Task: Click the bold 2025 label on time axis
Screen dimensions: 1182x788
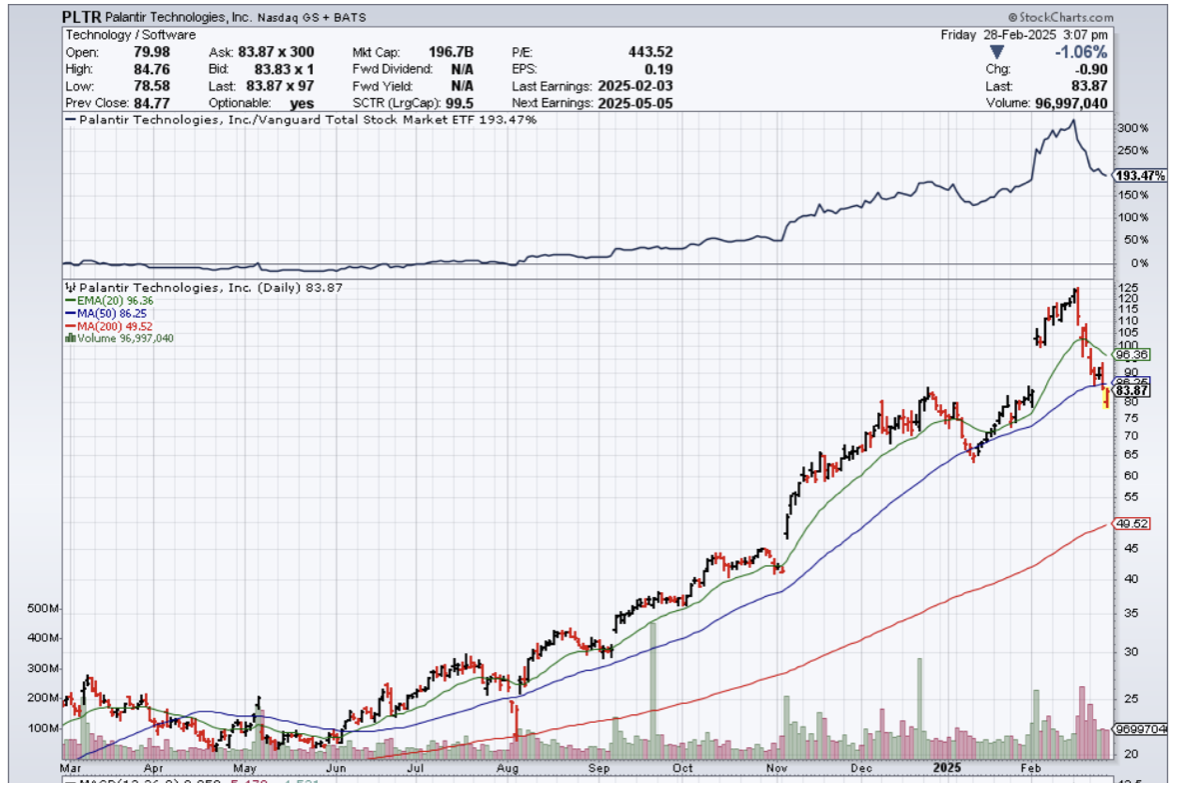Action: (947, 768)
